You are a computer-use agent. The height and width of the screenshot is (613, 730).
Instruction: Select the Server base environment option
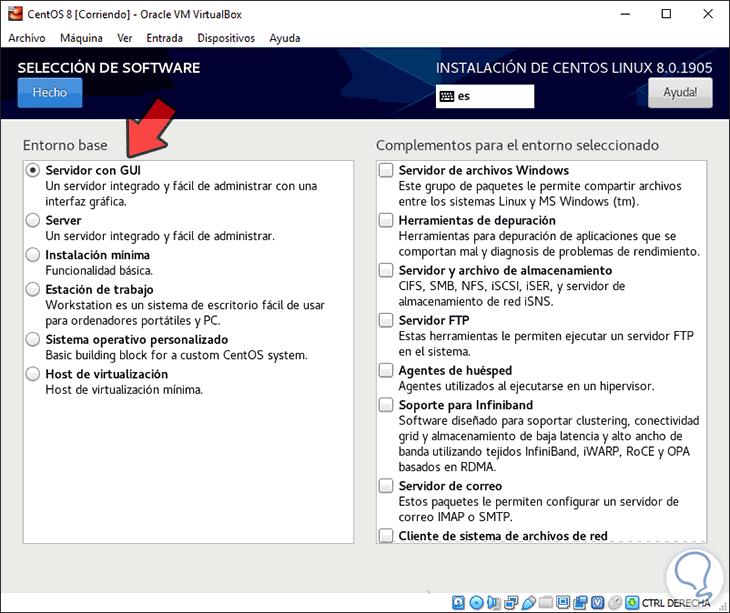coord(33,220)
